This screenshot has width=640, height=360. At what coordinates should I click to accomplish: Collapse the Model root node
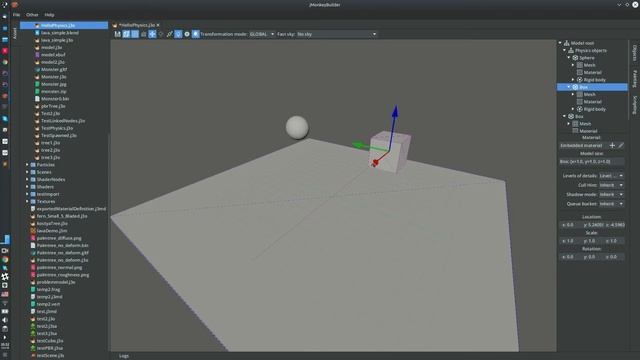click(x=560, y=43)
